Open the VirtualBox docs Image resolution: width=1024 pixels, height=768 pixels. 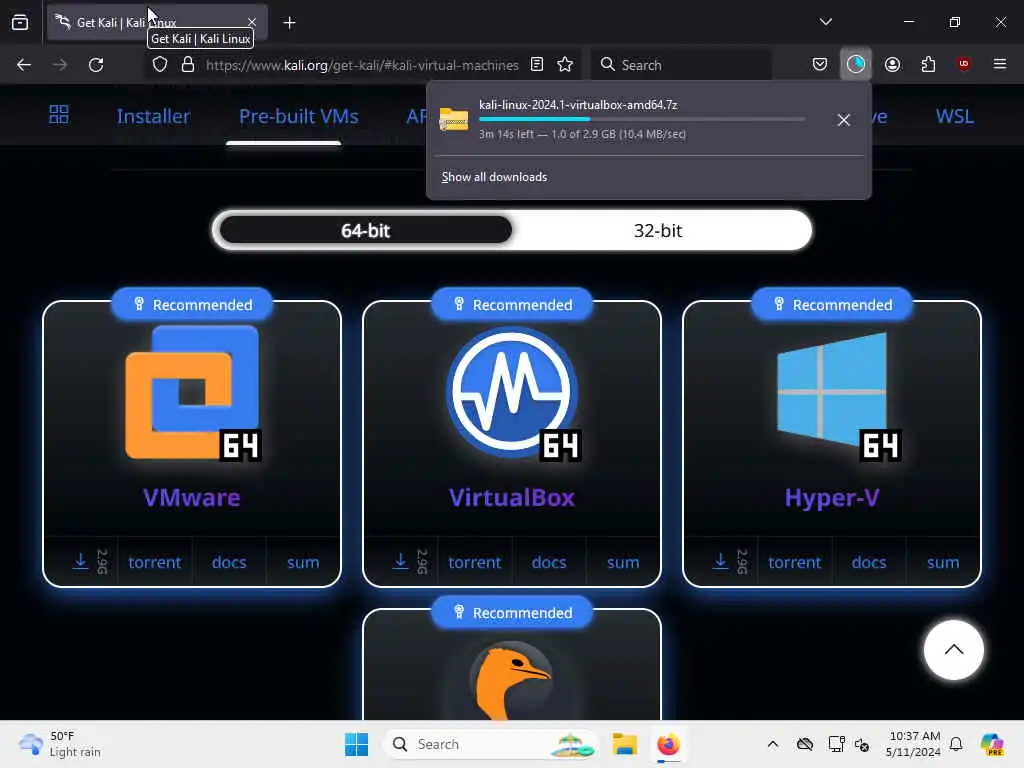549,562
